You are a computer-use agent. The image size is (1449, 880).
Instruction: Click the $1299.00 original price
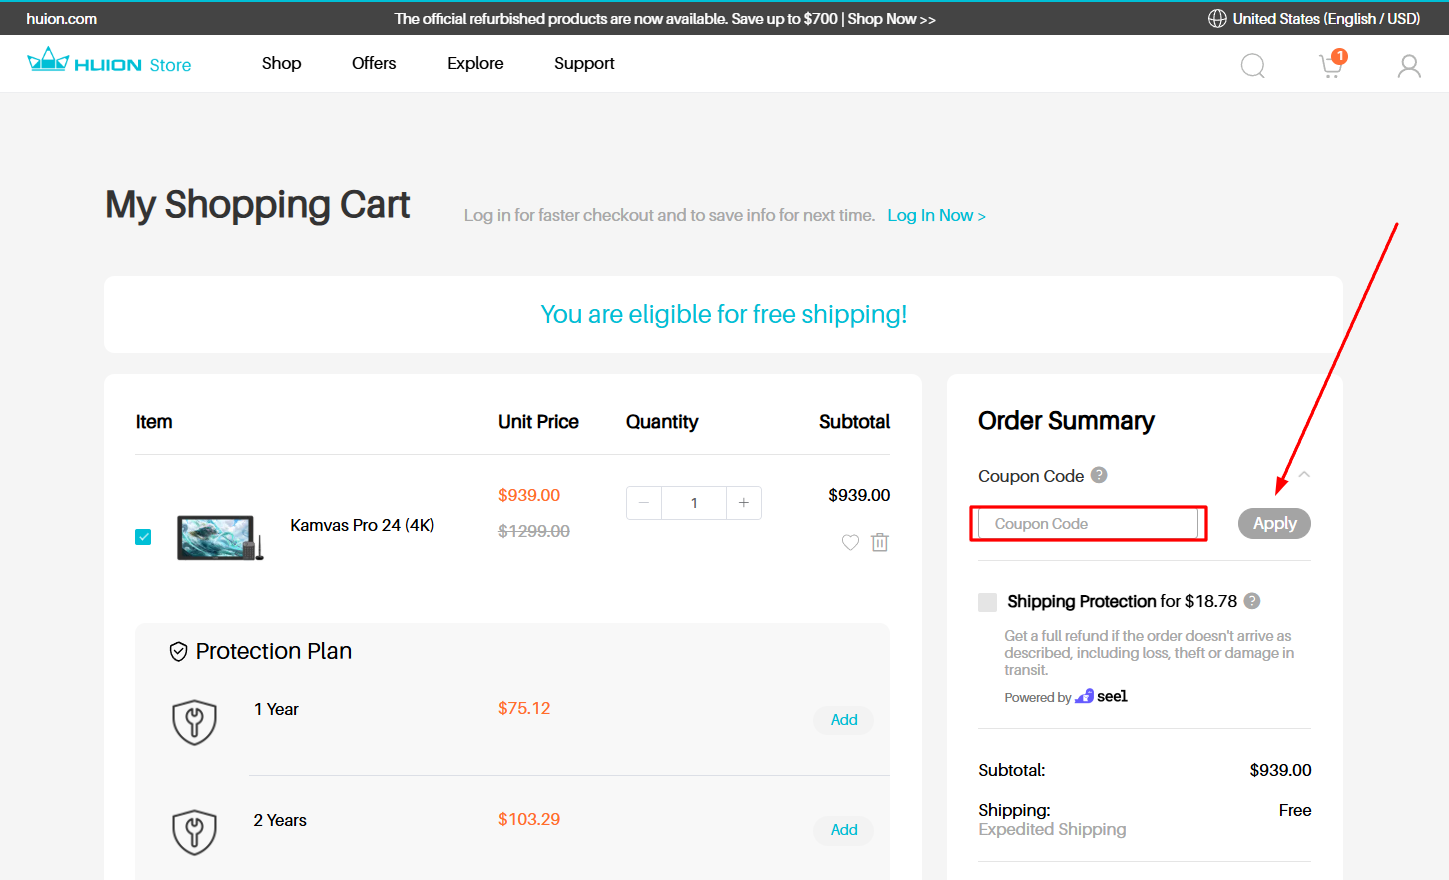coord(534,531)
